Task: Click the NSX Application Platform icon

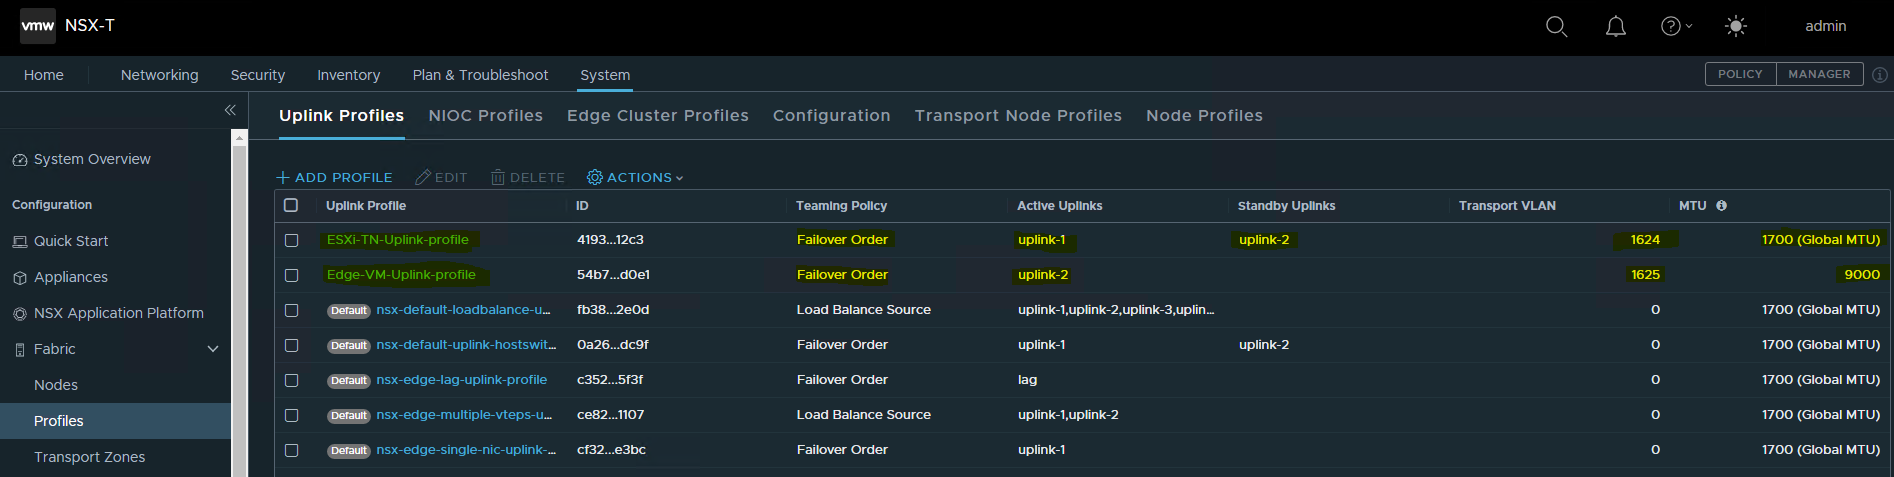Action: (19, 314)
